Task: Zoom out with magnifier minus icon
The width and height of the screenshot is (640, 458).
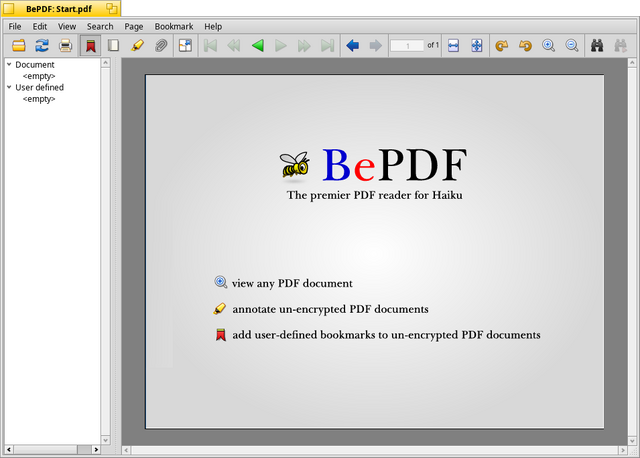Action: [x=572, y=45]
